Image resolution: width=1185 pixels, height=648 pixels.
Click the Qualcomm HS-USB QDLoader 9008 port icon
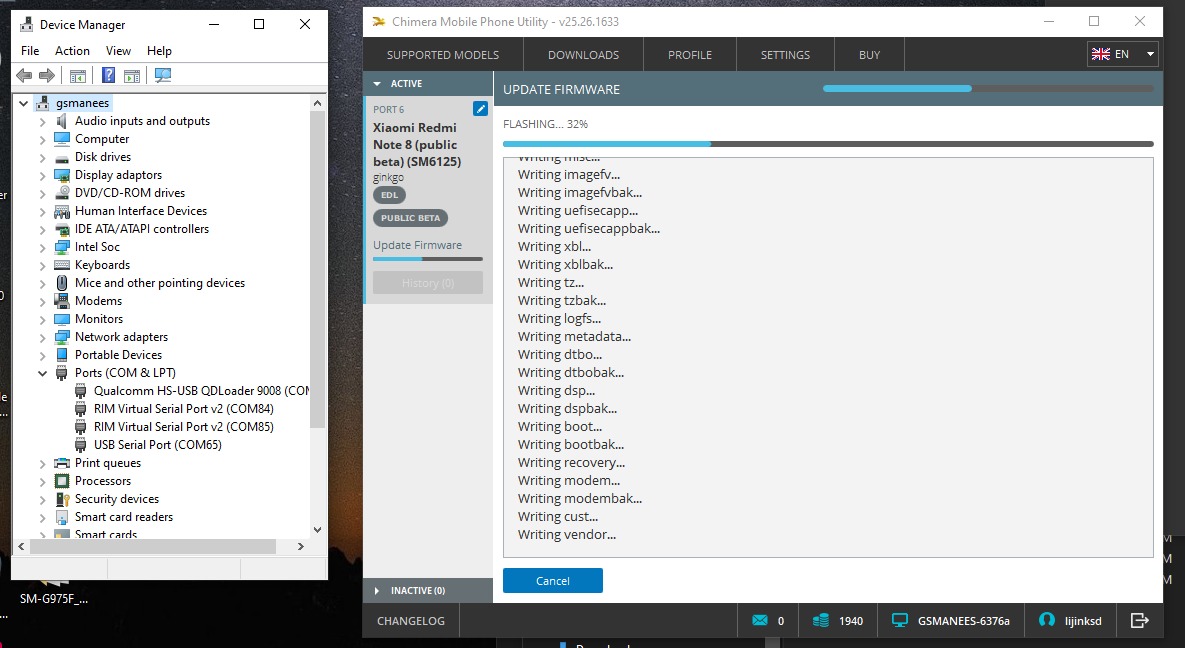pos(81,391)
